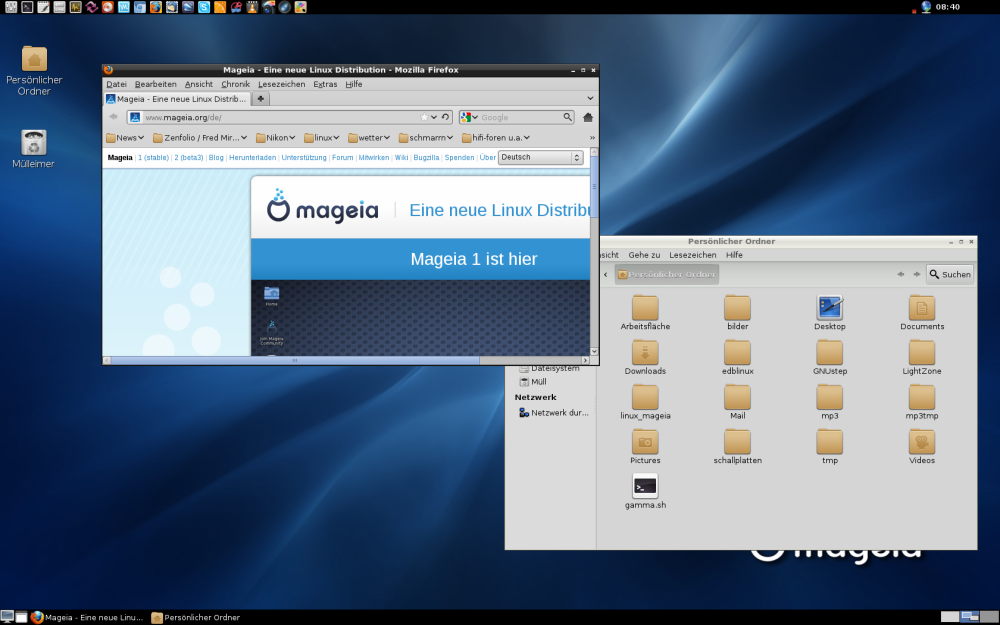Open the Bearbeiten menu in Firefox
The height and width of the screenshot is (625, 1000).
click(156, 84)
